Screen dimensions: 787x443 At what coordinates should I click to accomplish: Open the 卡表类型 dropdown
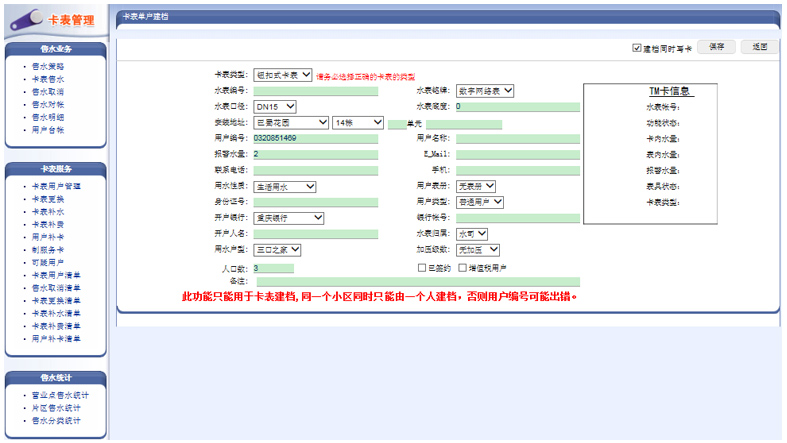click(283, 75)
